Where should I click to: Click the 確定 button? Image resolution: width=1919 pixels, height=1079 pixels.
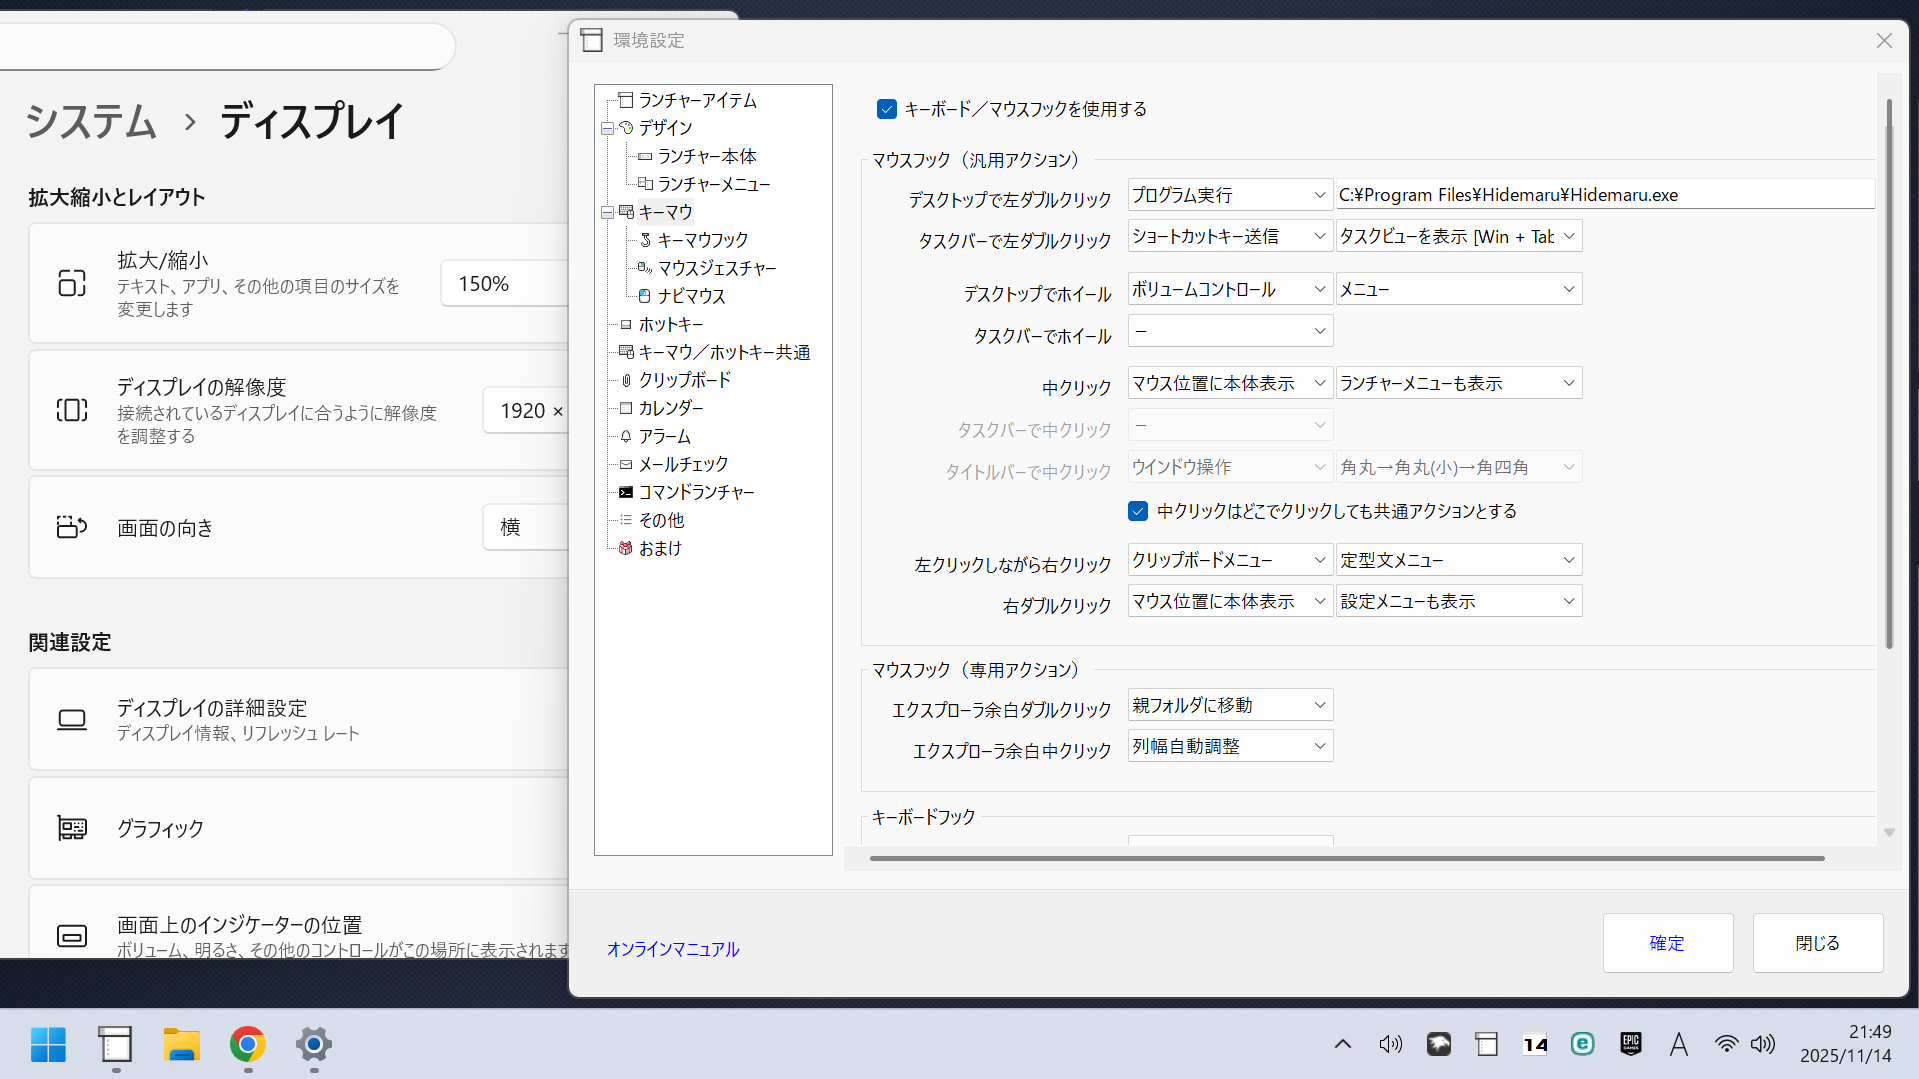coord(1667,943)
